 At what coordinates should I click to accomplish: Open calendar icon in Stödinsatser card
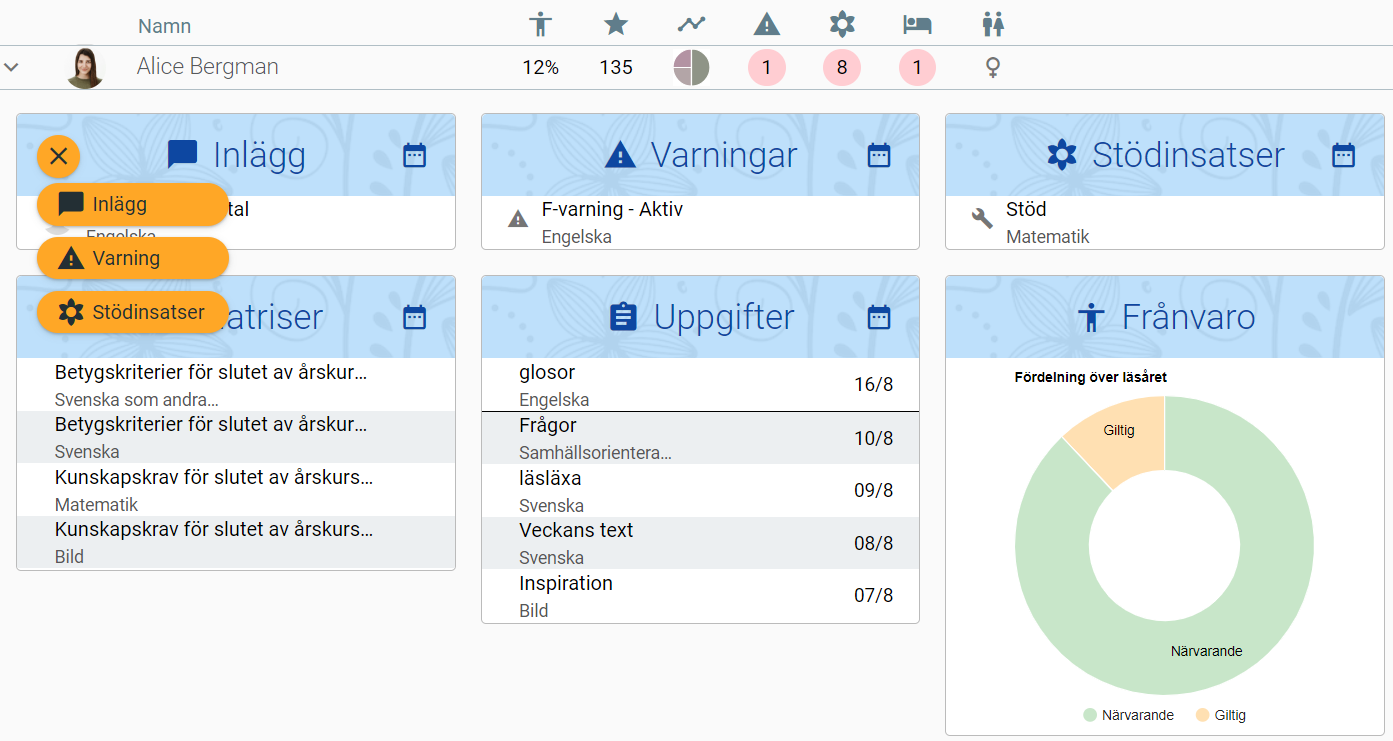[1343, 155]
